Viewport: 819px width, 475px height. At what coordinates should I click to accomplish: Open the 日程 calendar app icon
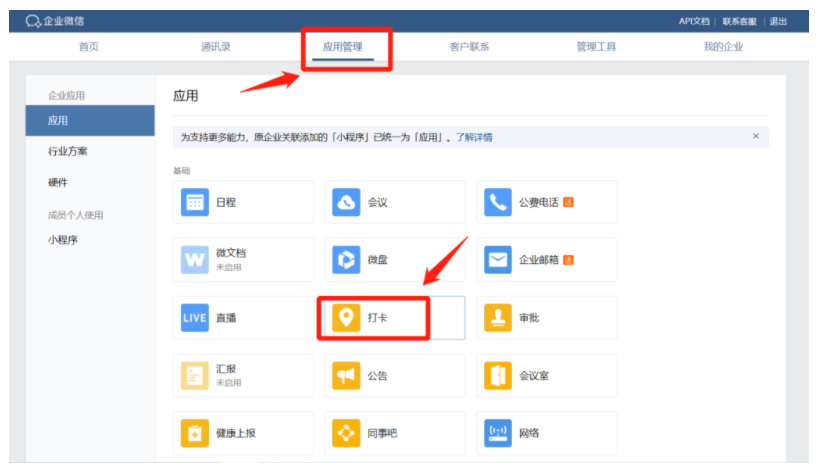pos(195,202)
